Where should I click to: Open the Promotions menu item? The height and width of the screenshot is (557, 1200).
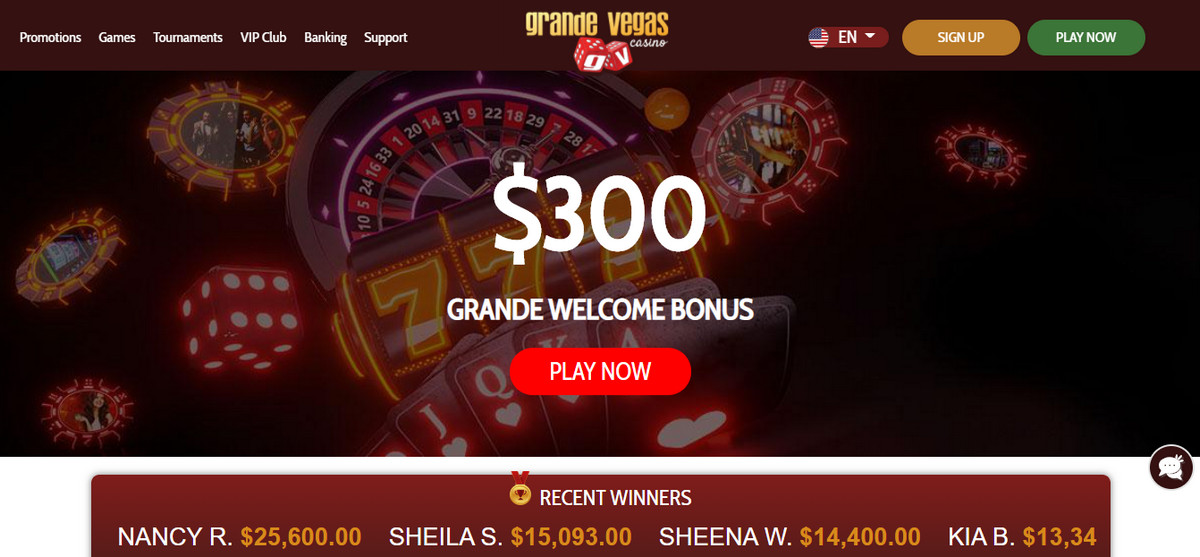[x=50, y=37]
